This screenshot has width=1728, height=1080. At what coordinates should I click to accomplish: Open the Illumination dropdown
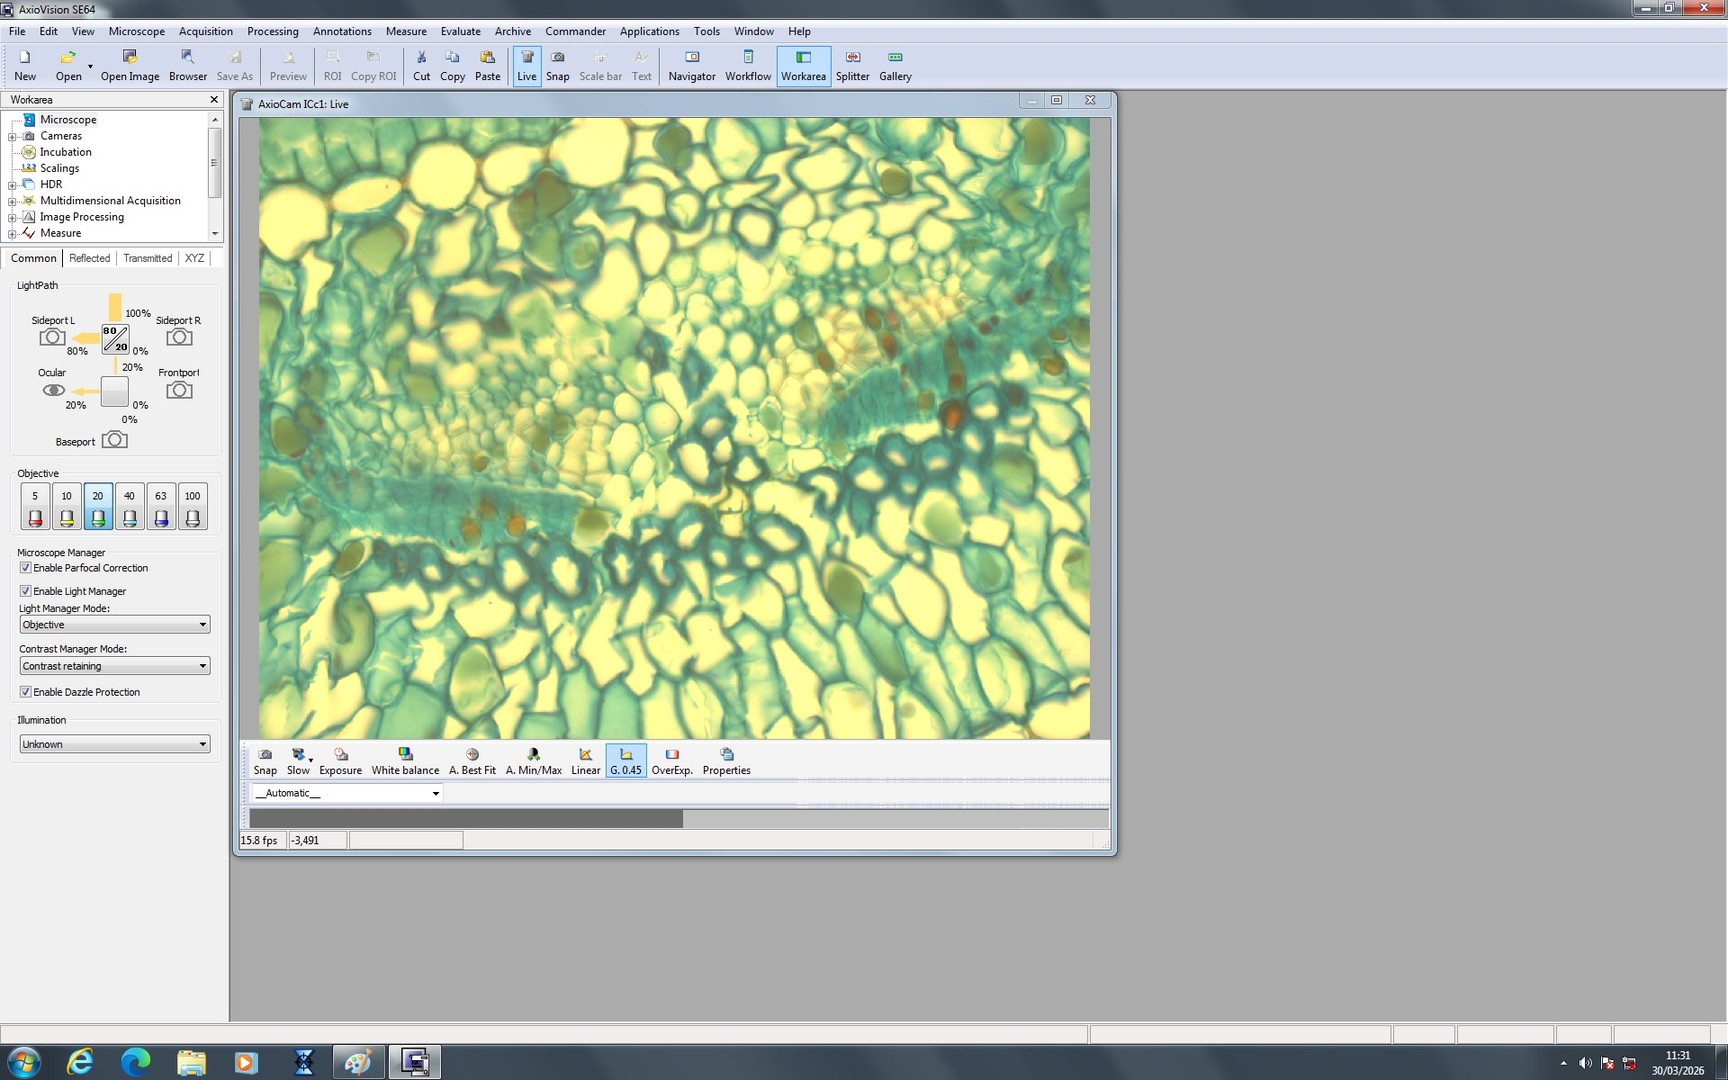(204, 743)
